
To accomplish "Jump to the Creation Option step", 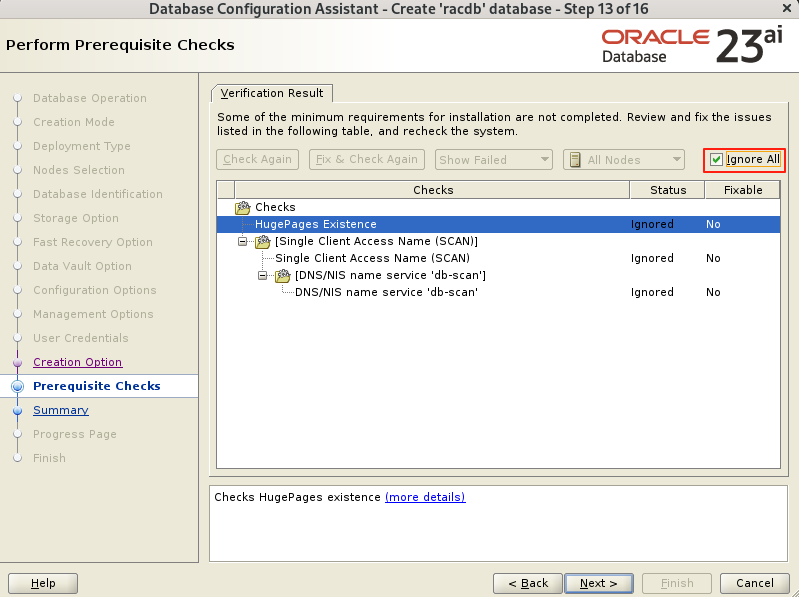I will (x=77, y=362).
